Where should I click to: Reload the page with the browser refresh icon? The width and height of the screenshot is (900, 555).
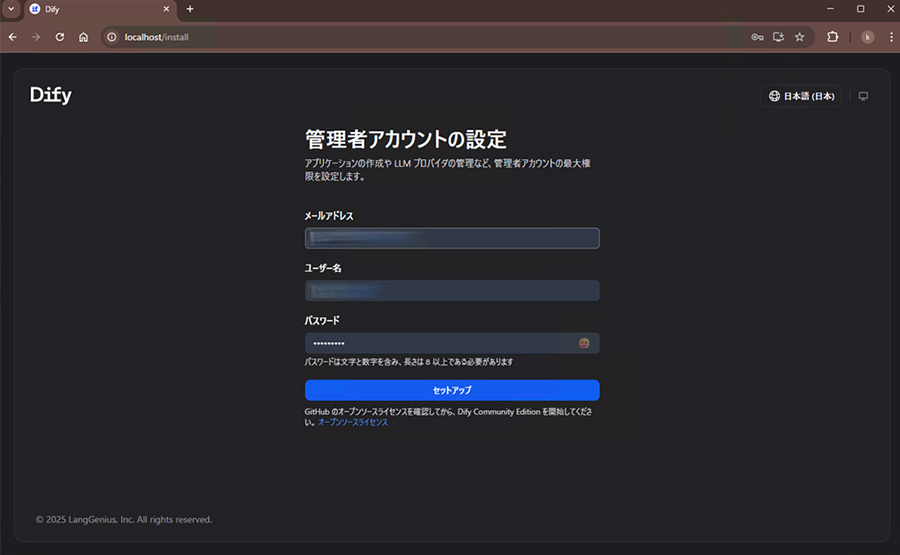(x=60, y=37)
